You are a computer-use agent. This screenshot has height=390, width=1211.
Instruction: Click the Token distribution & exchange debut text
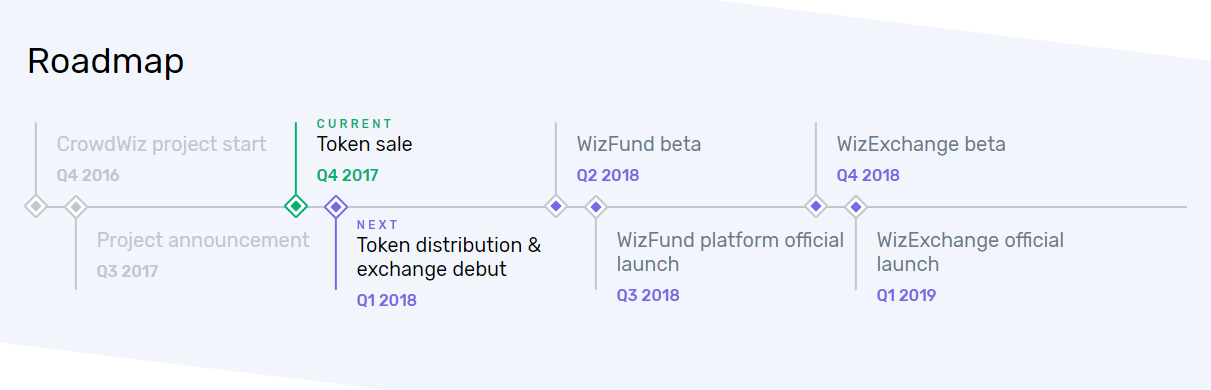tap(449, 257)
